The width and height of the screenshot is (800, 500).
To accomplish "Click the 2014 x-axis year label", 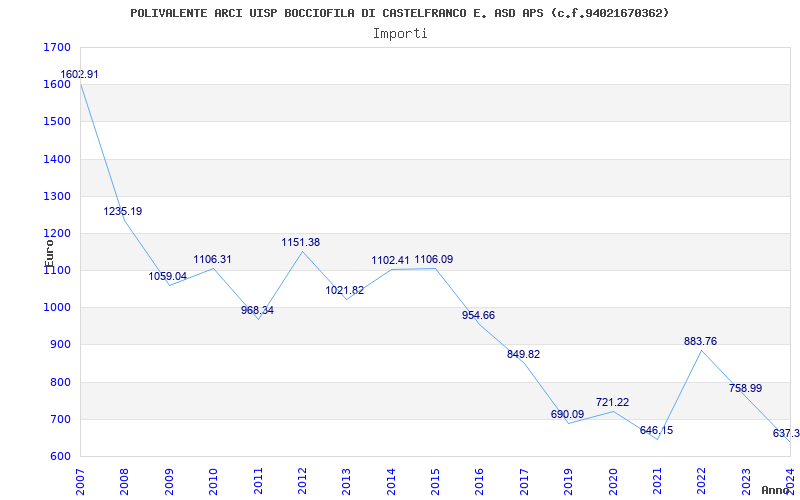I will (x=391, y=481).
